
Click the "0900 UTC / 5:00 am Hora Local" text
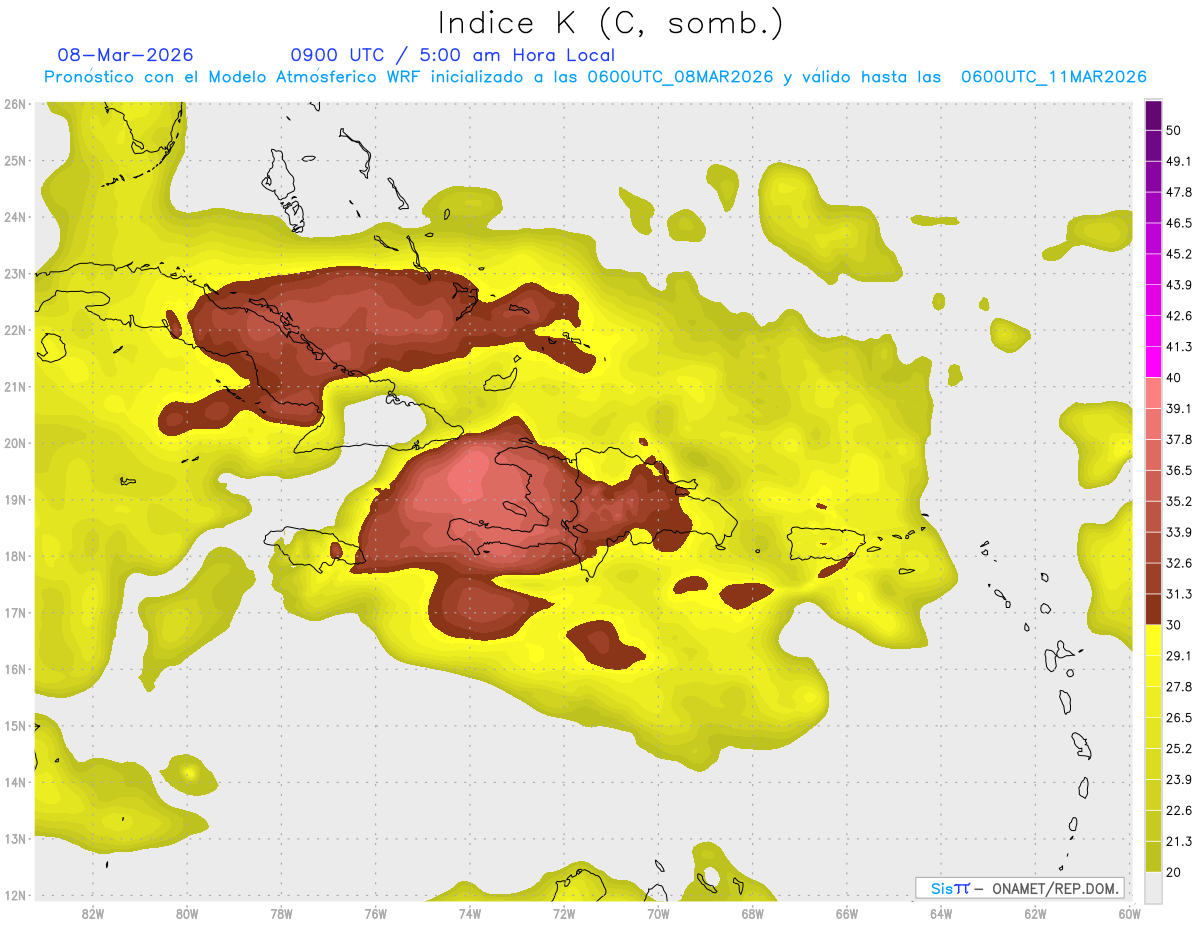coord(452,55)
